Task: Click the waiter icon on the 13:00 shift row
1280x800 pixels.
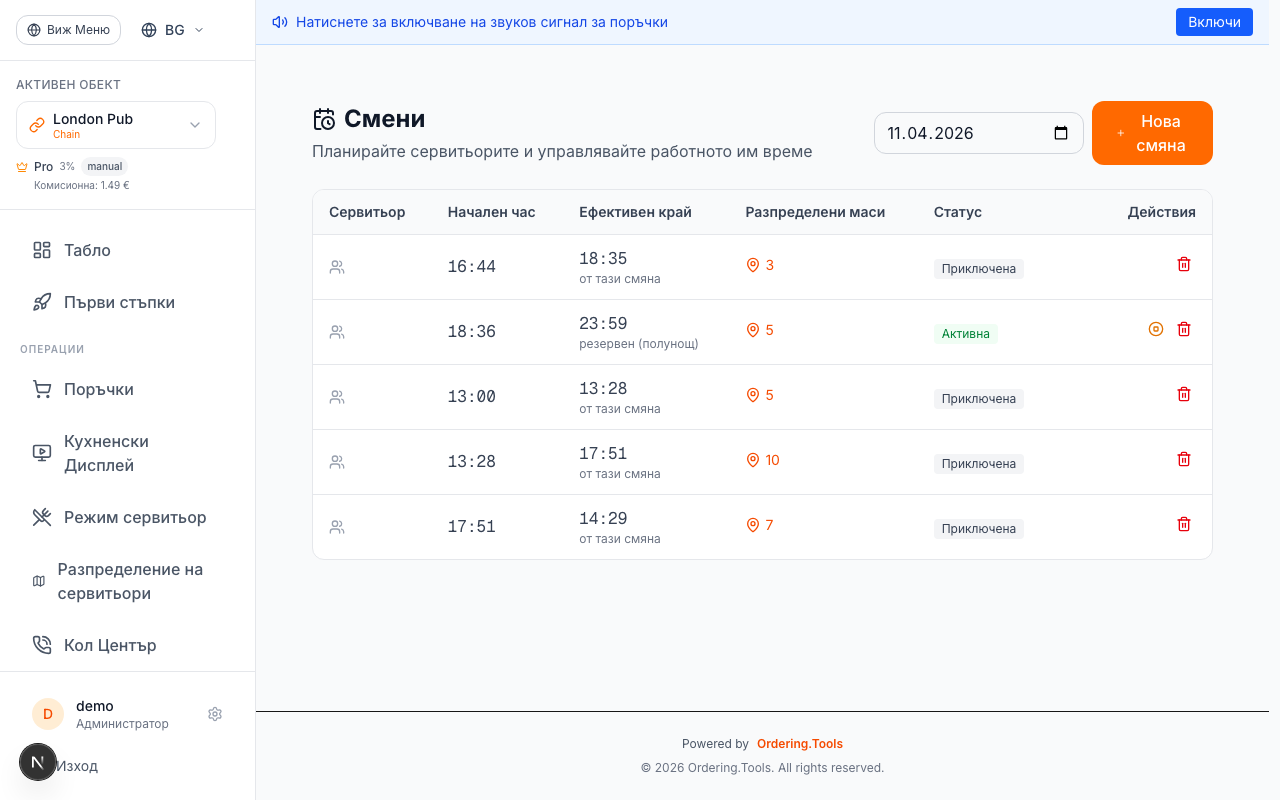Action: (337, 396)
